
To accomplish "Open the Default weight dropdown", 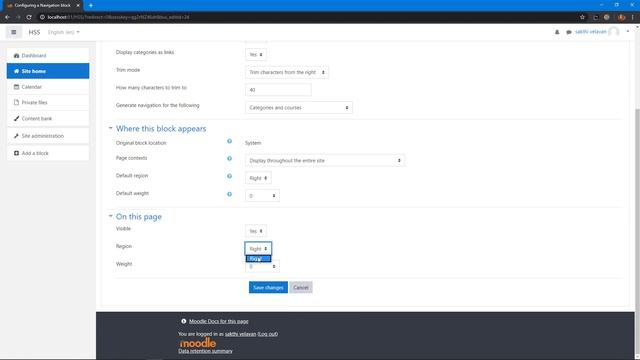I will click(x=262, y=196).
